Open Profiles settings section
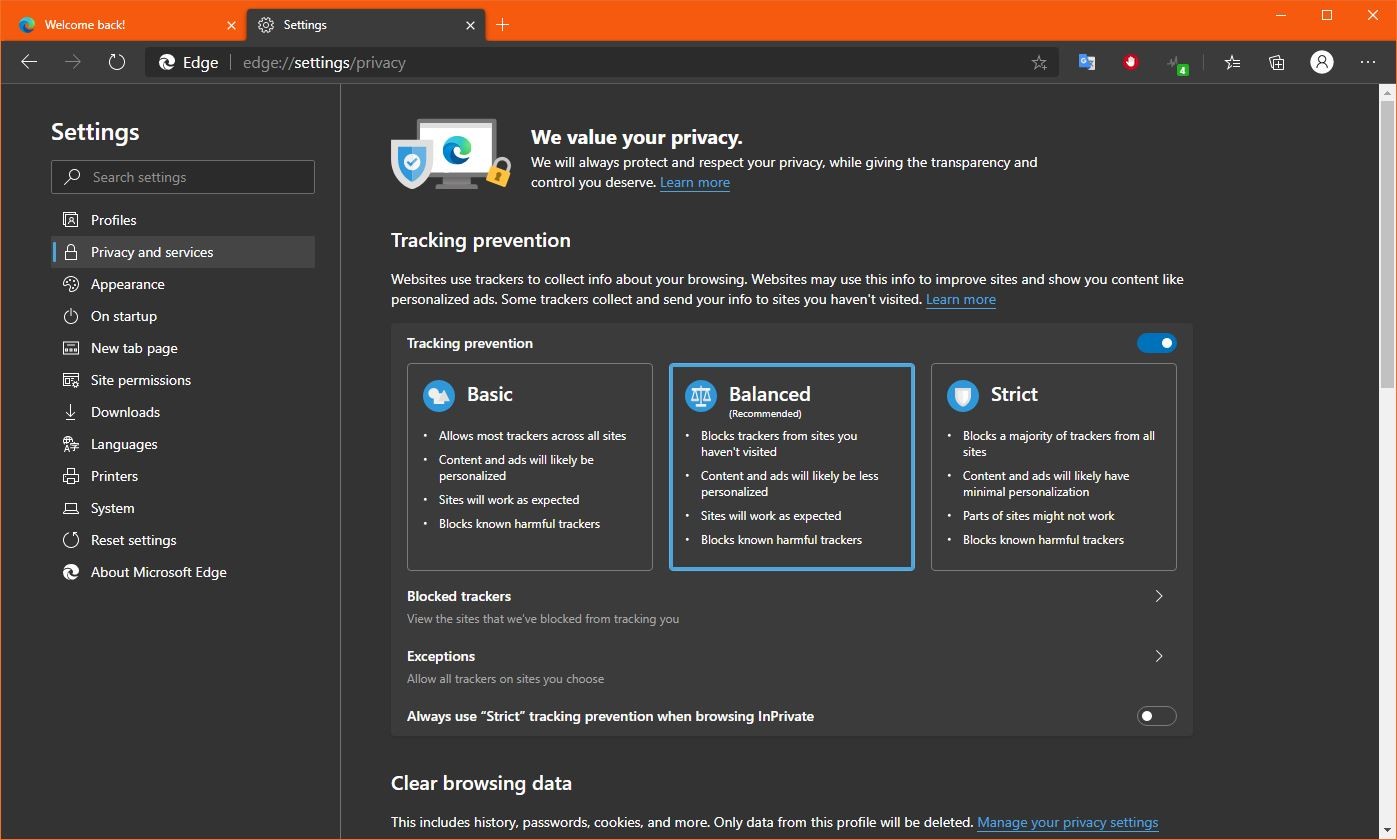Screen dimensions: 1397x840 (x=183, y=220)
